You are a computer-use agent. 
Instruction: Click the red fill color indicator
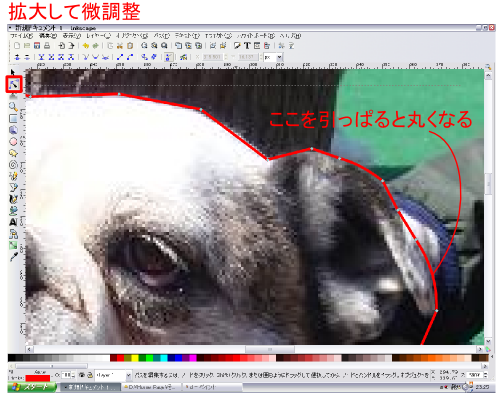38,378
